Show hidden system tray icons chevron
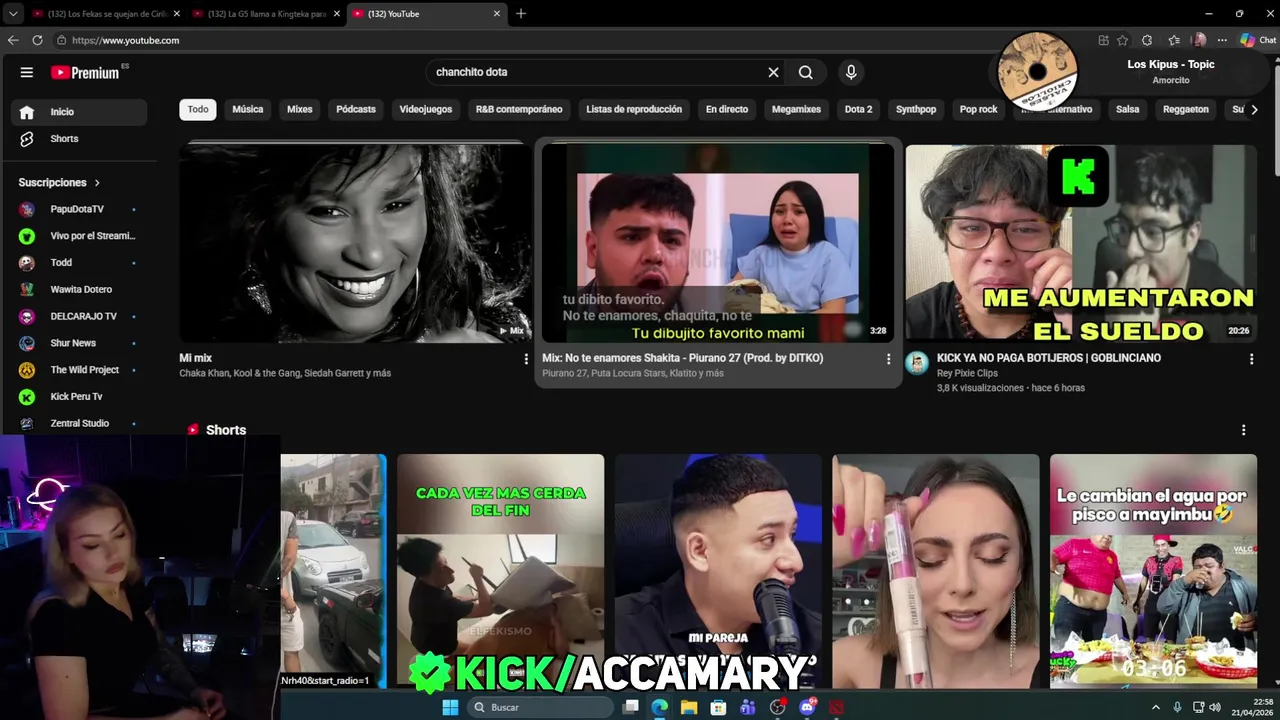The height and width of the screenshot is (720, 1280). tap(1156, 707)
